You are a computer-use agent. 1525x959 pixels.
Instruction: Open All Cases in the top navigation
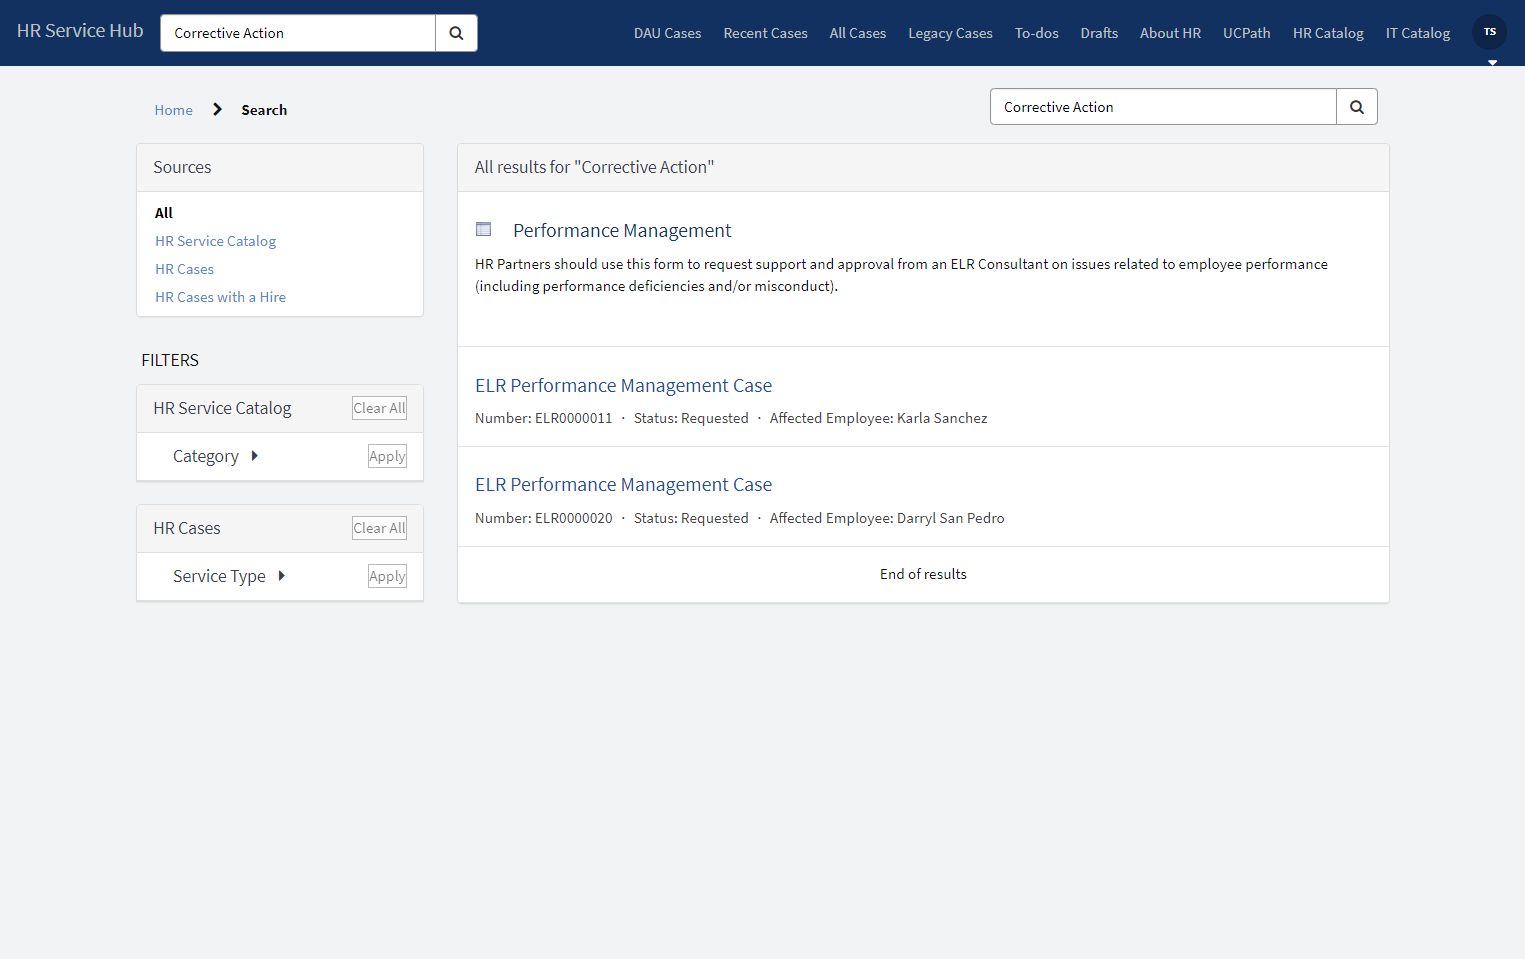pyautogui.click(x=858, y=33)
